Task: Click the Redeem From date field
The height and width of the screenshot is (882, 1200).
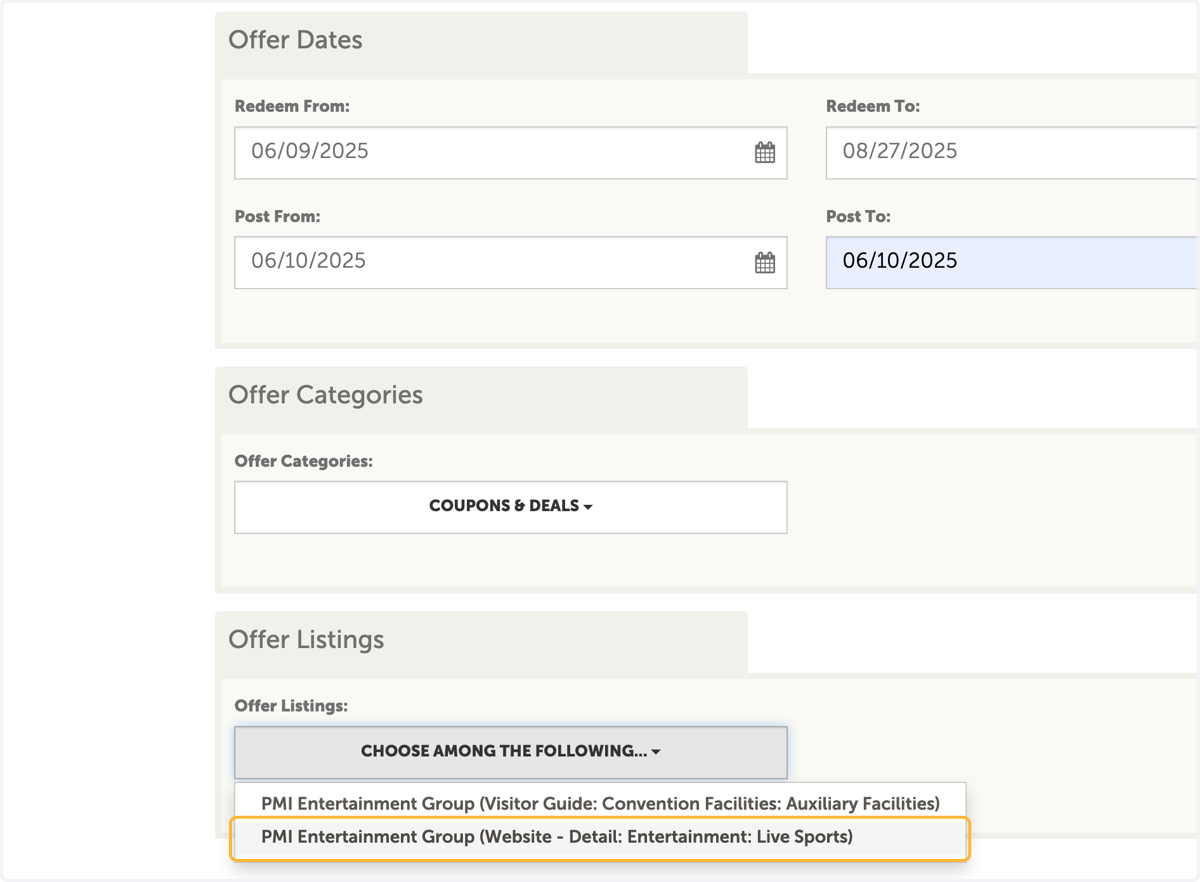Action: (511, 153)
